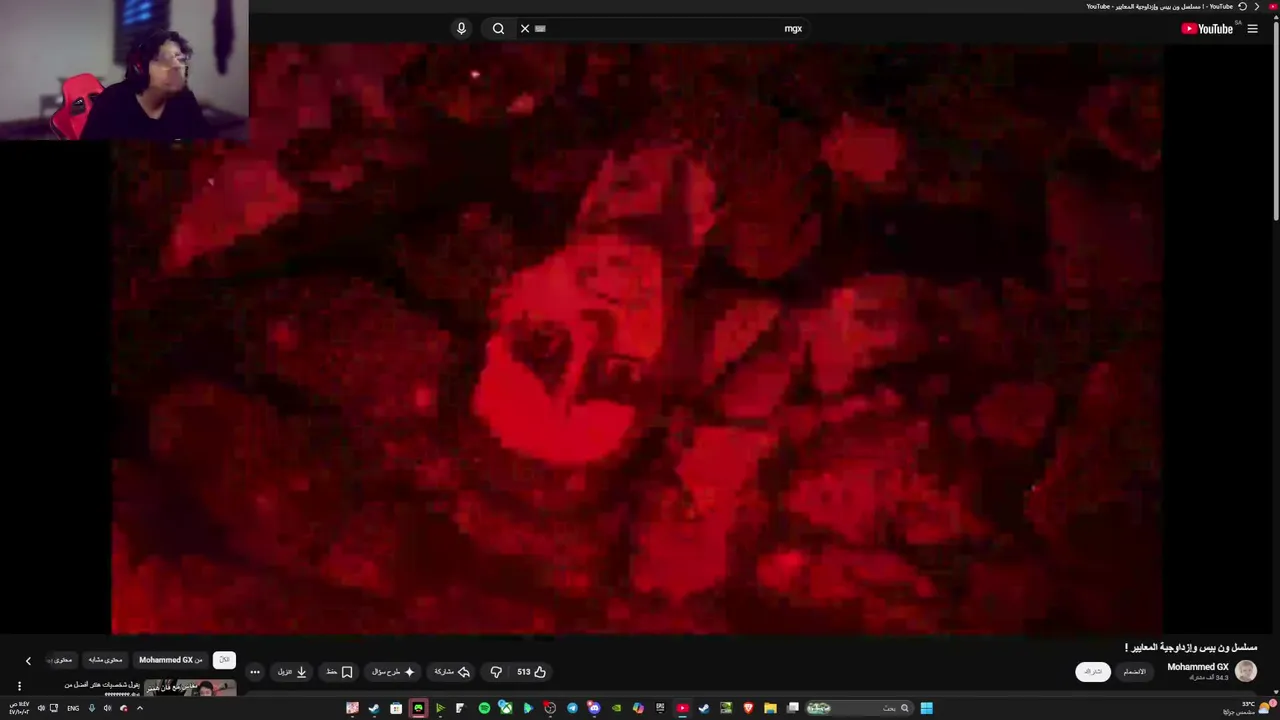Open Epic Games launcher from taskbar
1280x720 pixels.
661,708
